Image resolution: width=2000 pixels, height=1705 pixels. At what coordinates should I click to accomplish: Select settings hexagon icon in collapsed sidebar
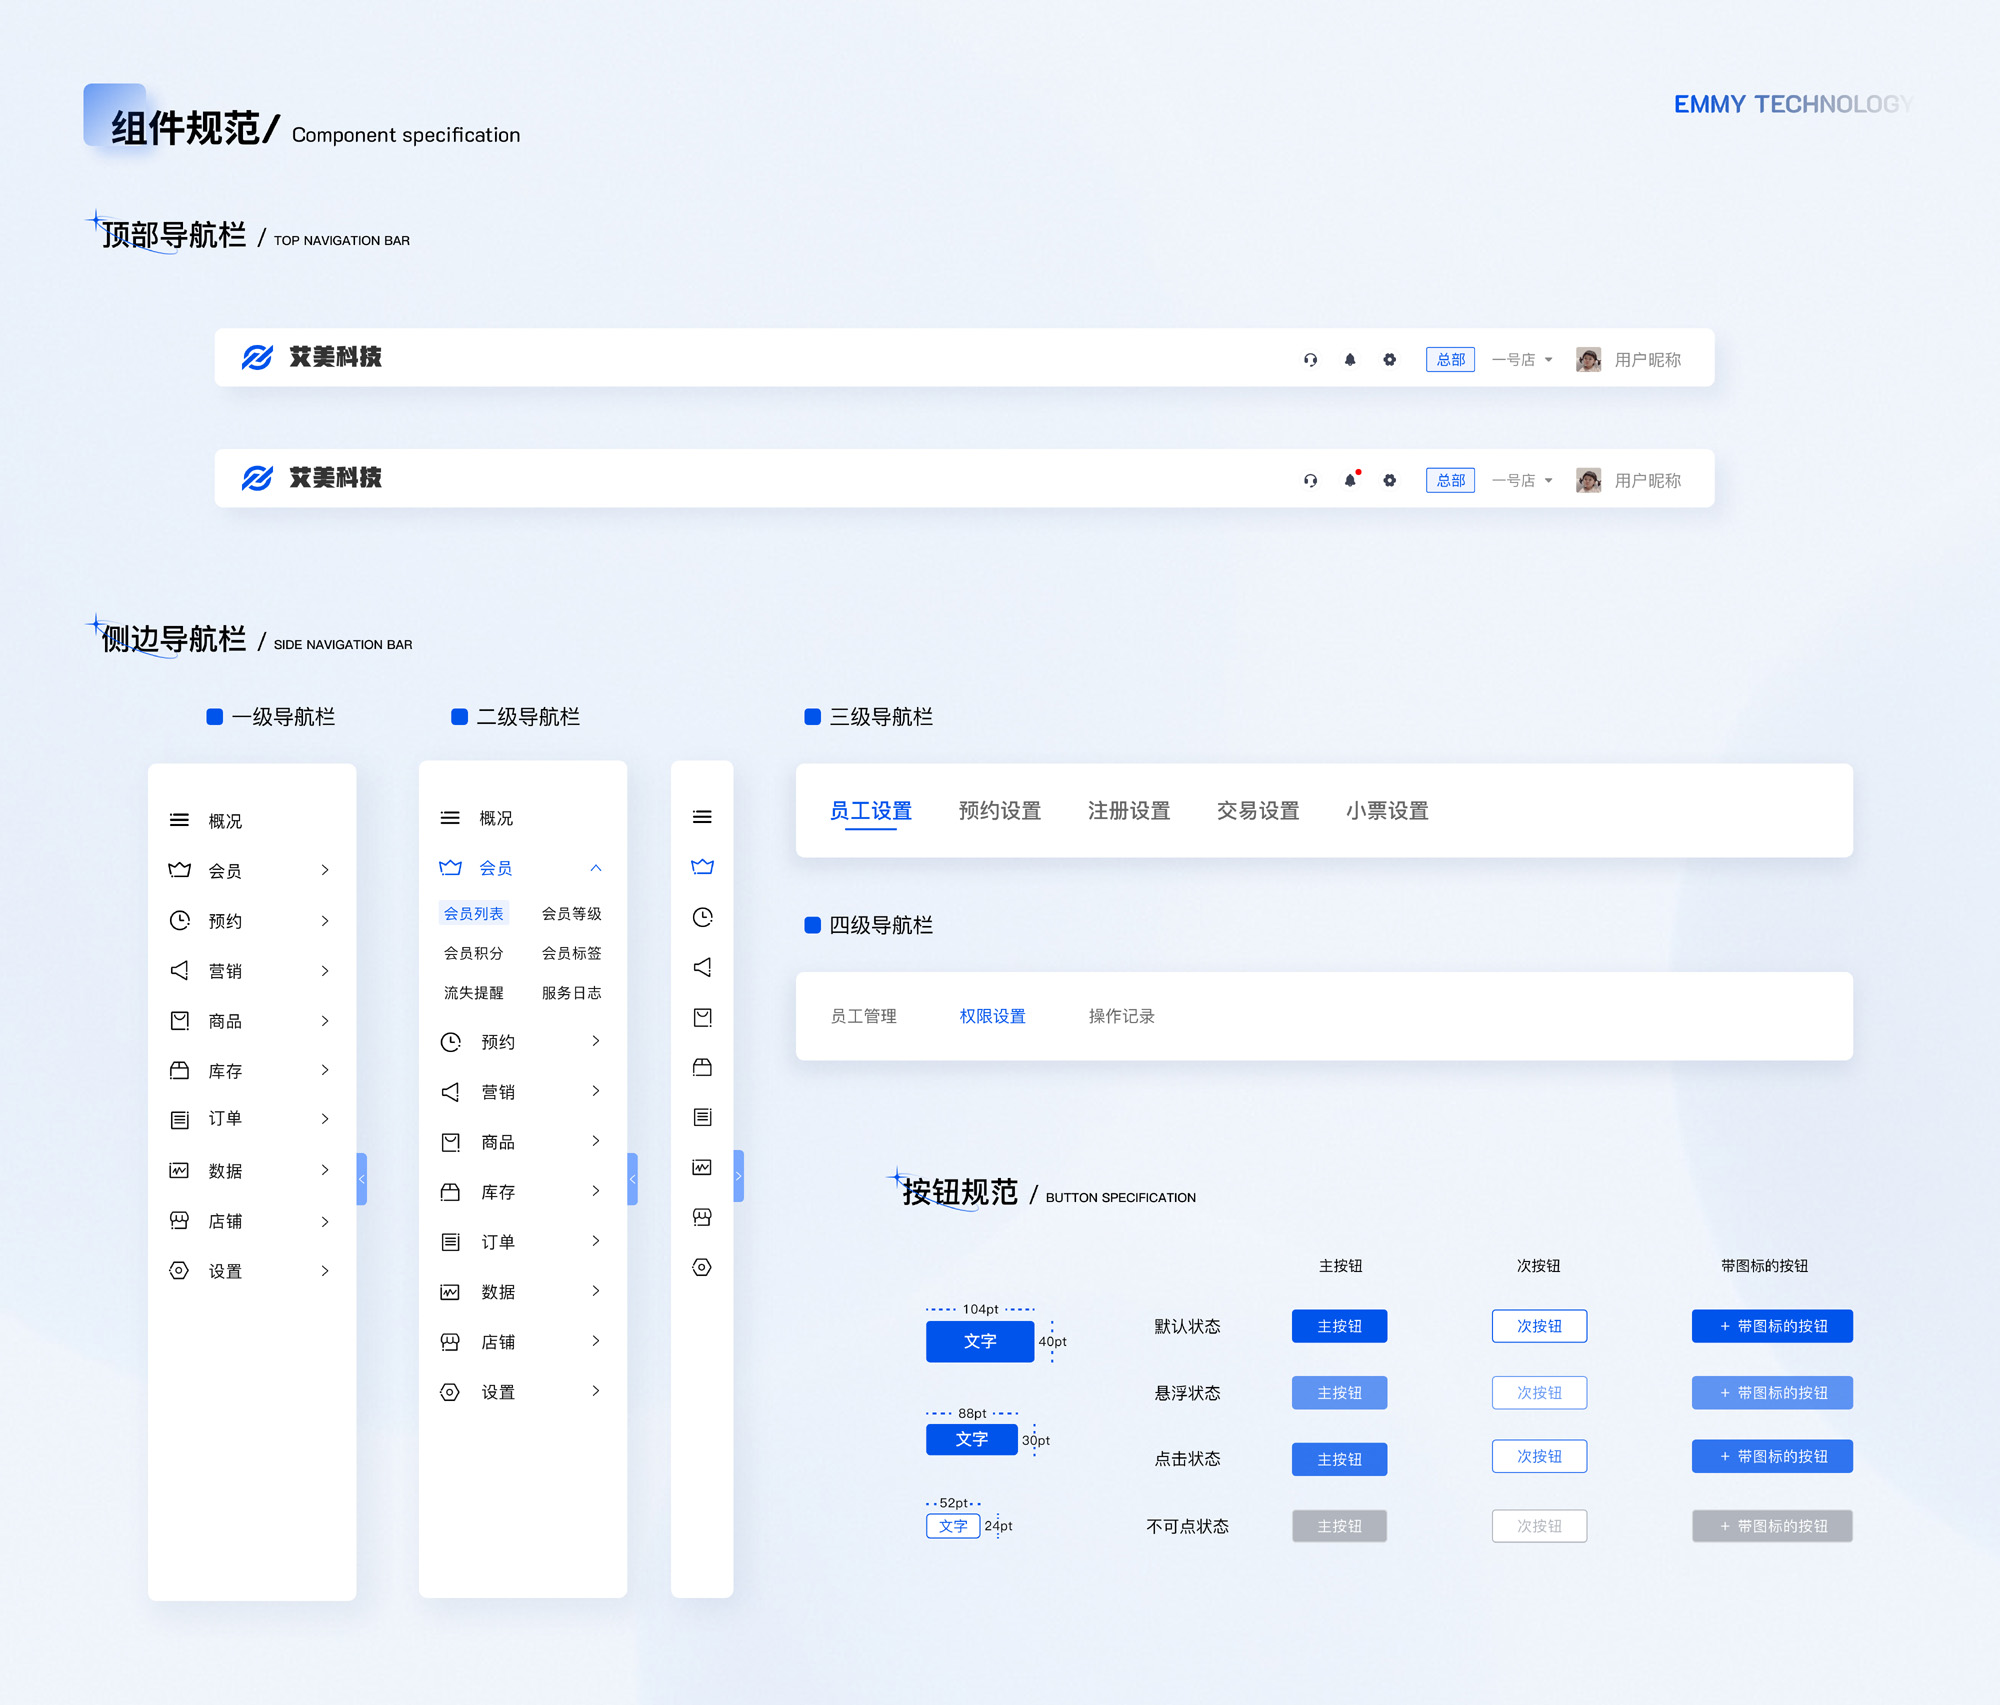(702, 1267)
